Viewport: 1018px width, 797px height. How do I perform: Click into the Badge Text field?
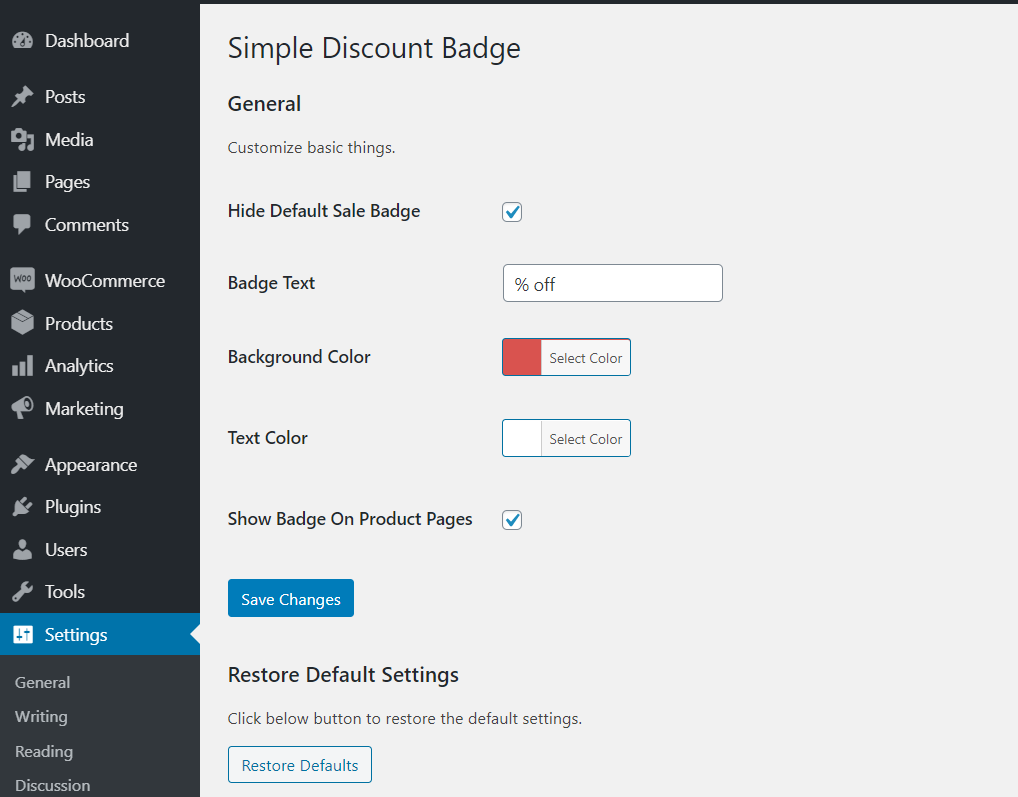tap(612, 284)
